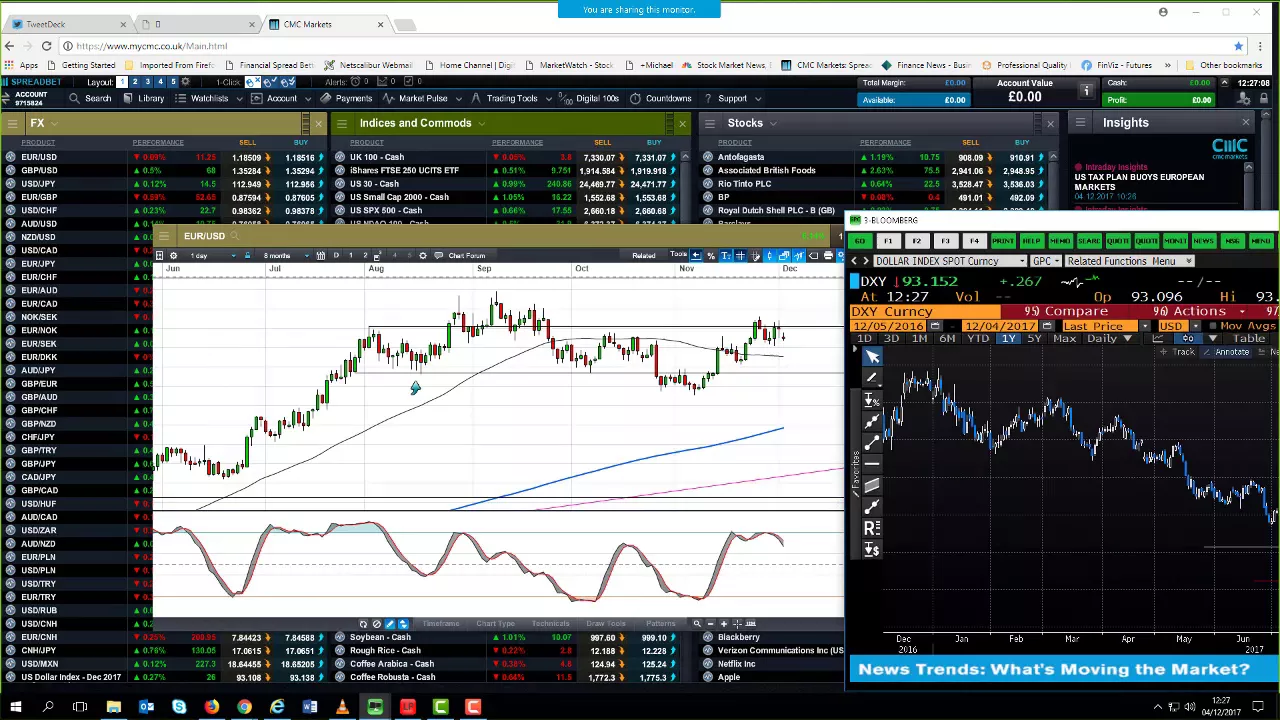Open the Search tool in CMC menu
1280x720 pixels.
pyautogui.click(x=90, y=98)
